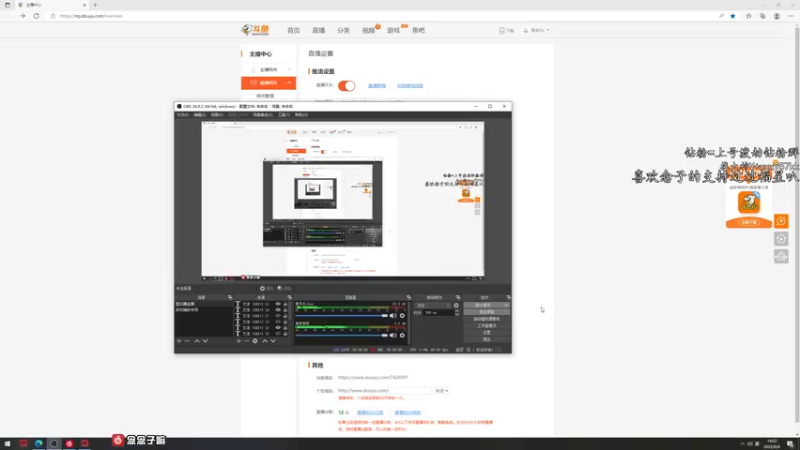800x450 pixels.
Task: Move the source down in the OBS Sources panel
Action: 273,341
